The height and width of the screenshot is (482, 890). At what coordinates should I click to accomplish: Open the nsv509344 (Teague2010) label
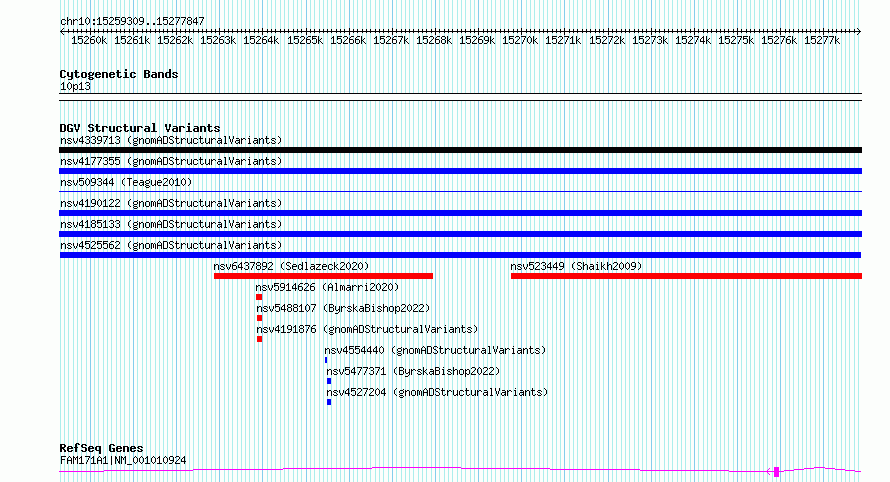[x=126, y=182]
